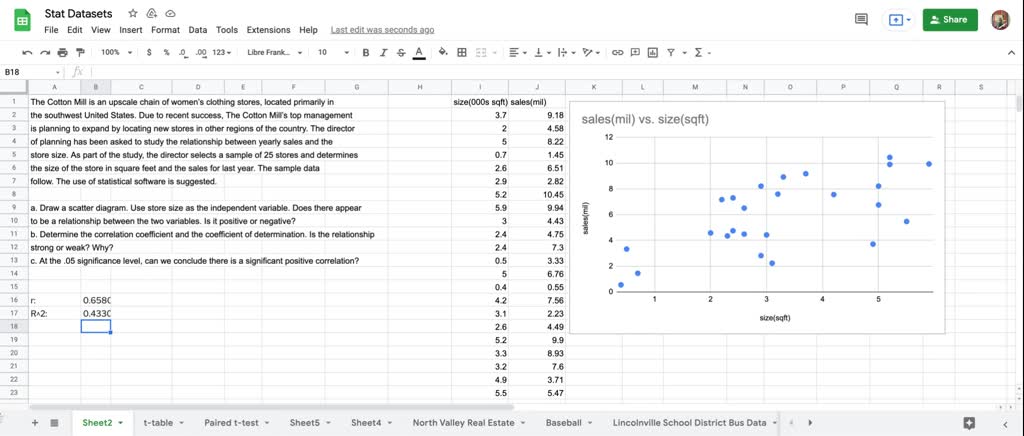Print the spreadsheet using printer icon
This screenshot has height=436, width=1024.
click(x=63, y=52)
